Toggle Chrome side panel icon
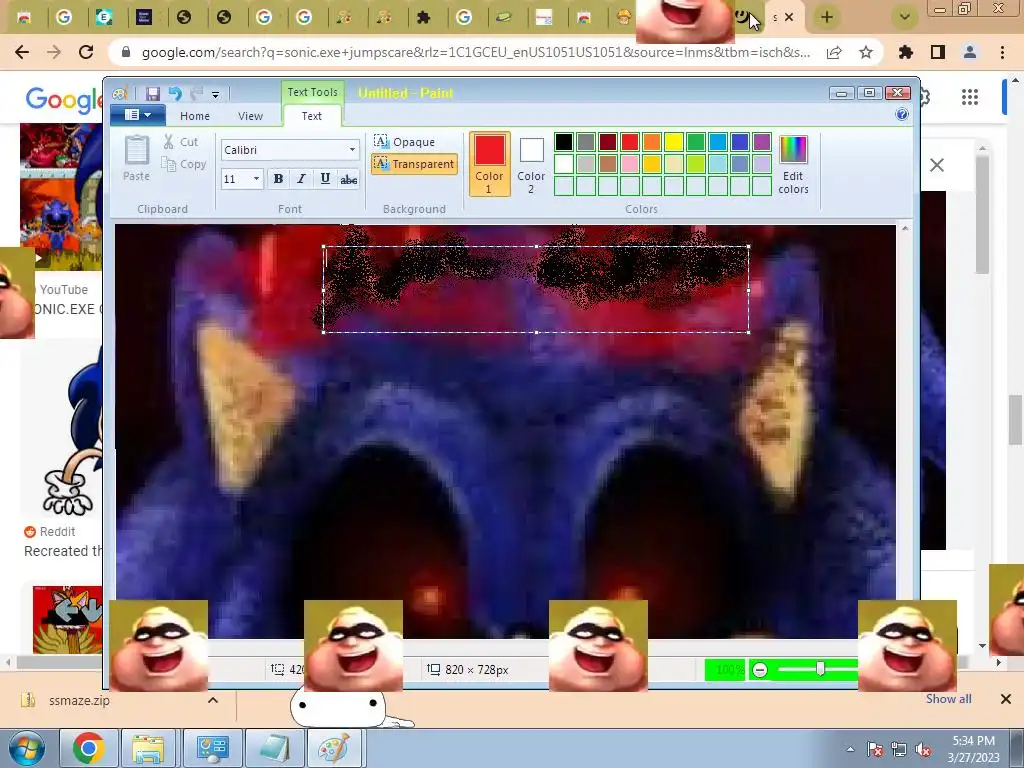 click(x=938, y=52)
